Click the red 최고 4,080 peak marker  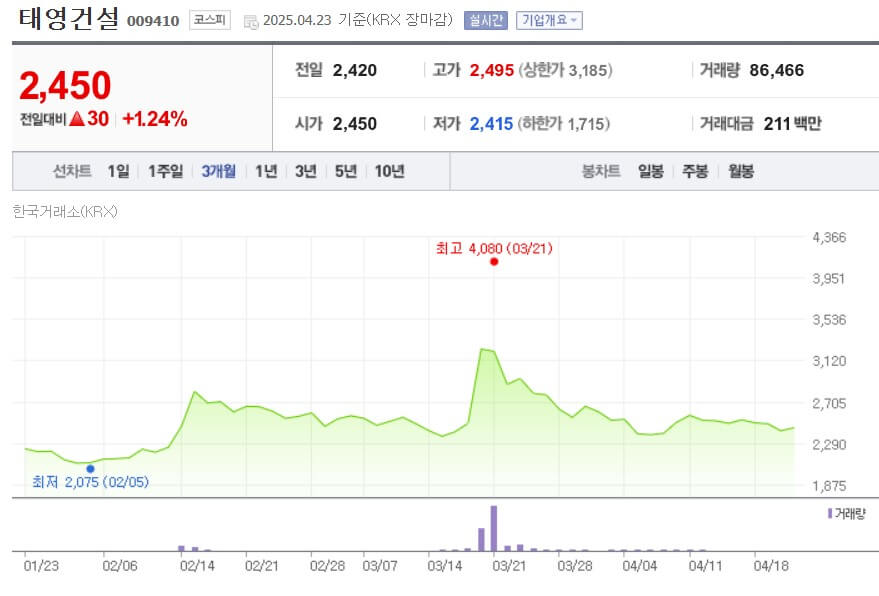pos(494,262)
